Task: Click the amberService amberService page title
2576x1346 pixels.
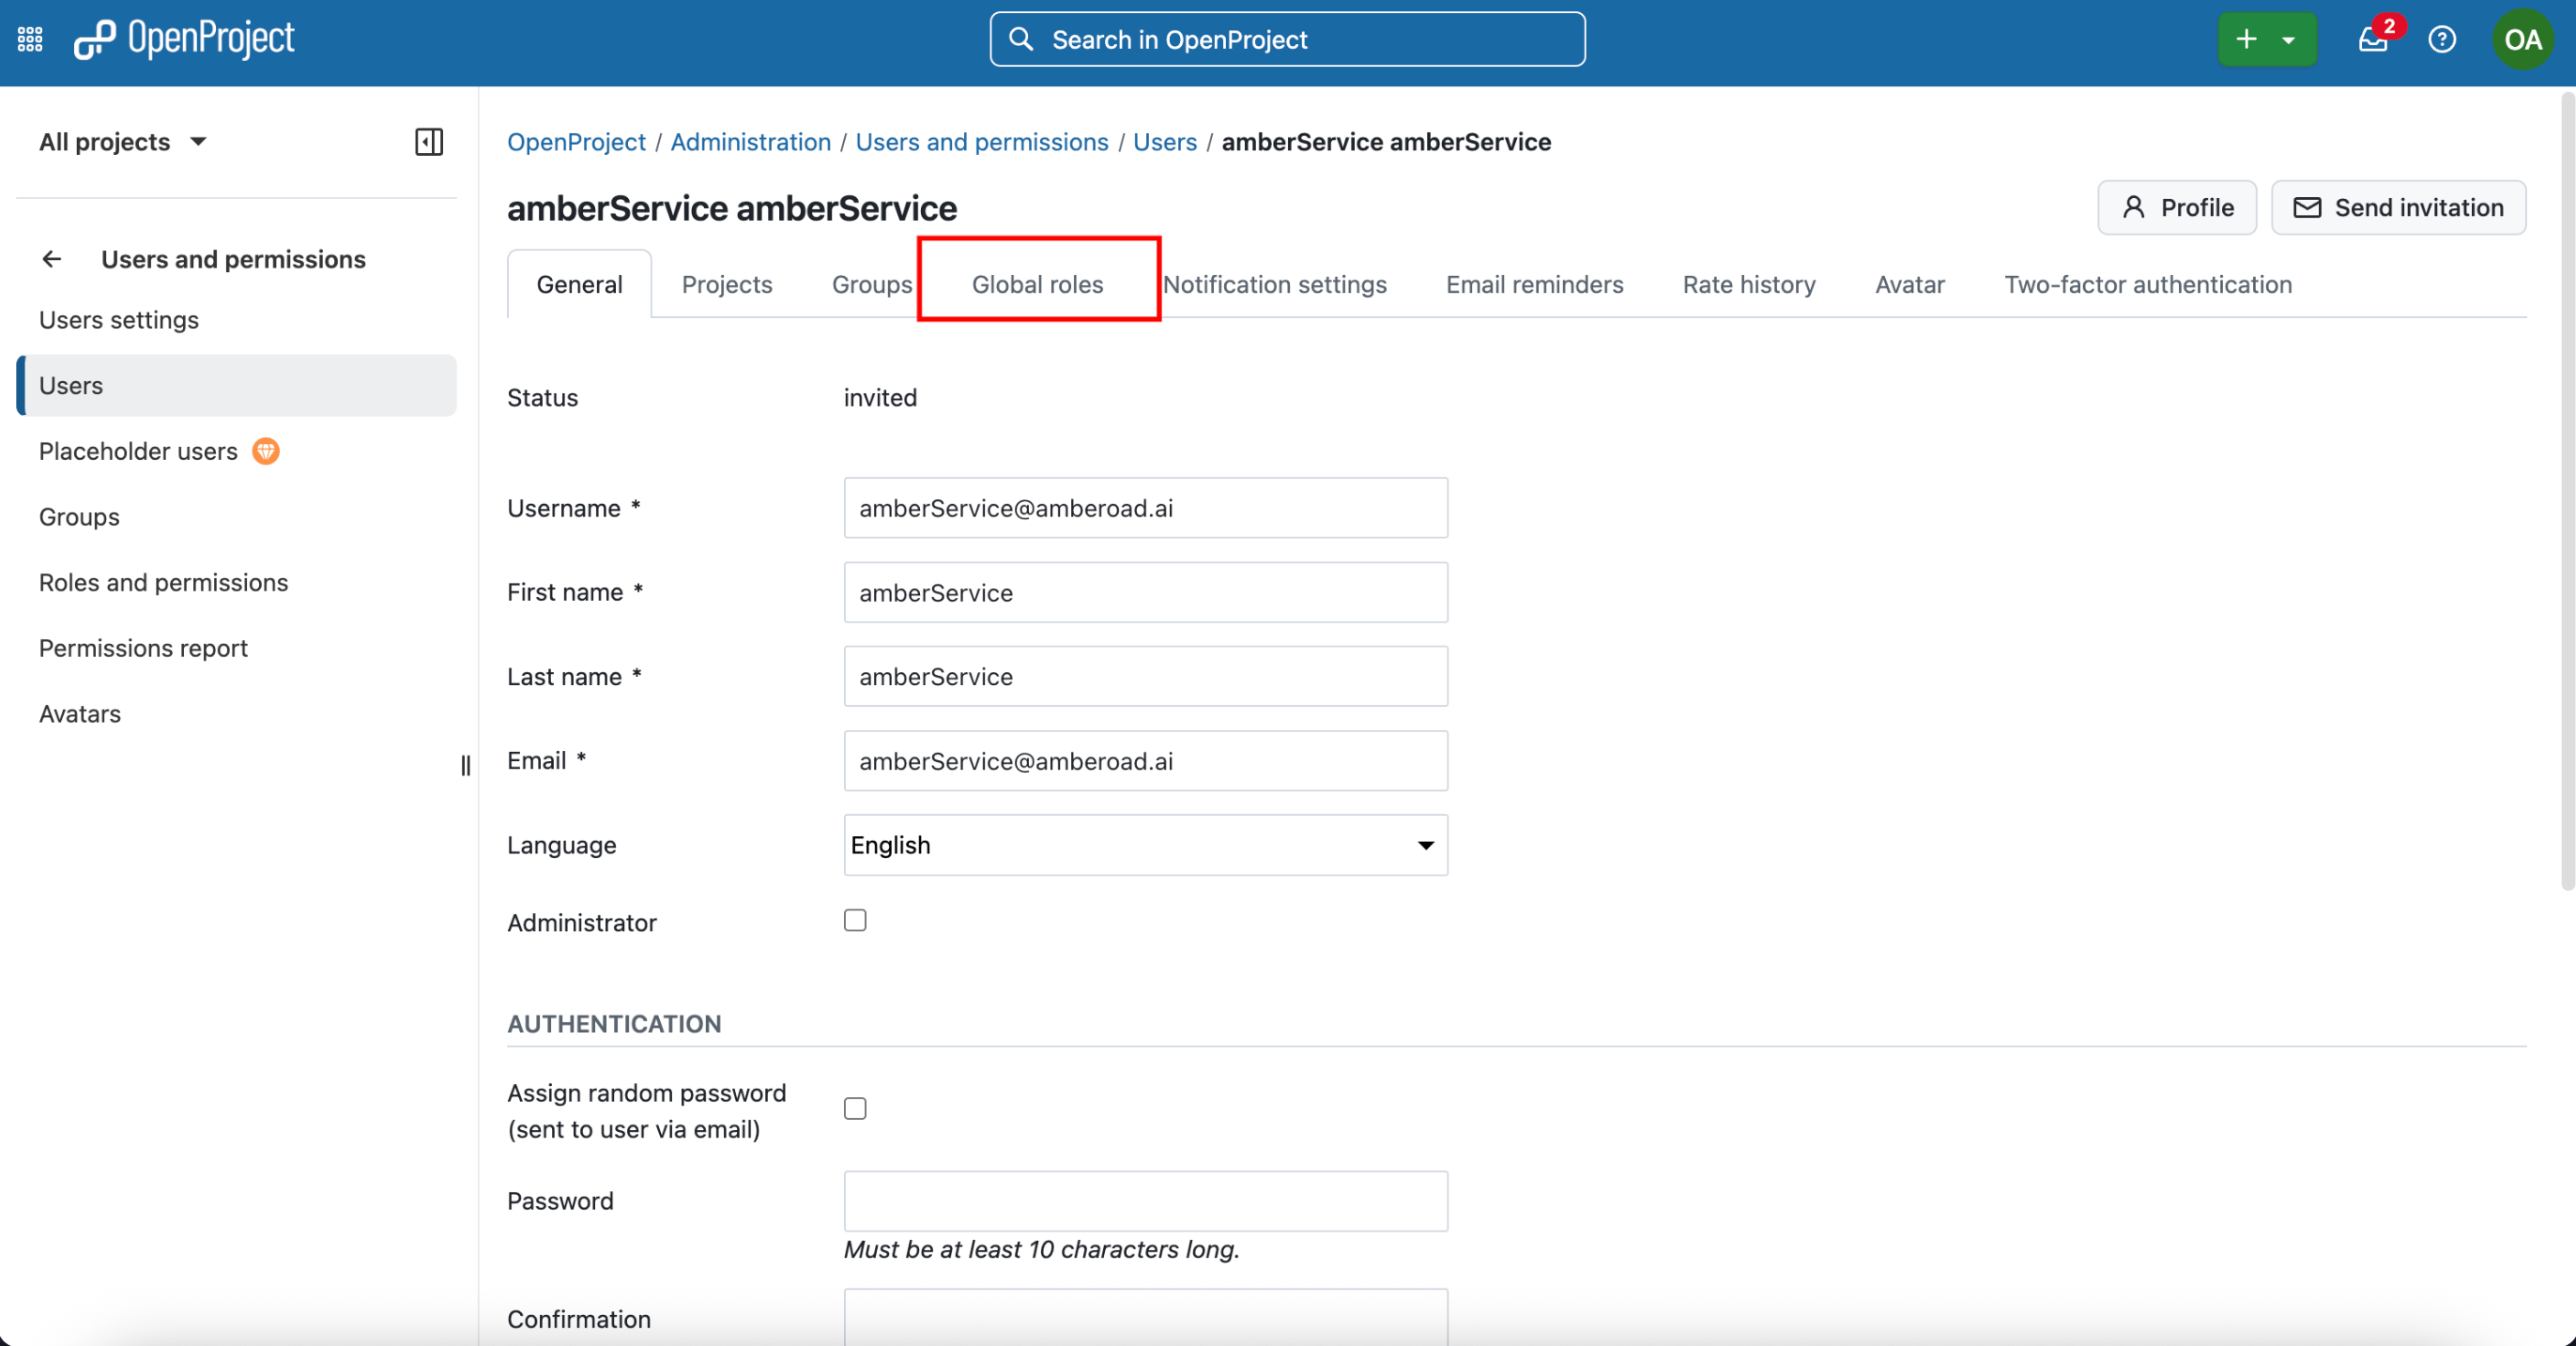Action: coord(732,208)
